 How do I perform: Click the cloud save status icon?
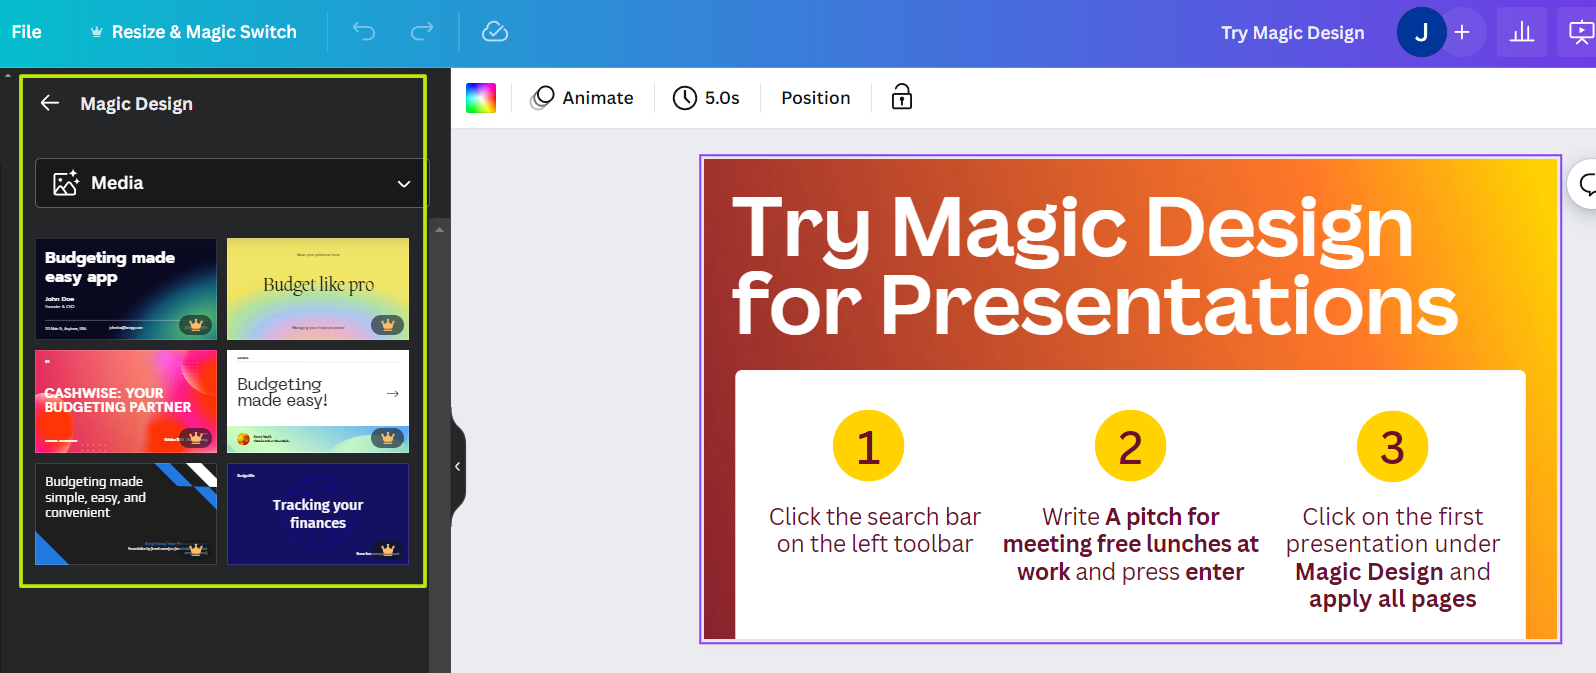point(495,32)
